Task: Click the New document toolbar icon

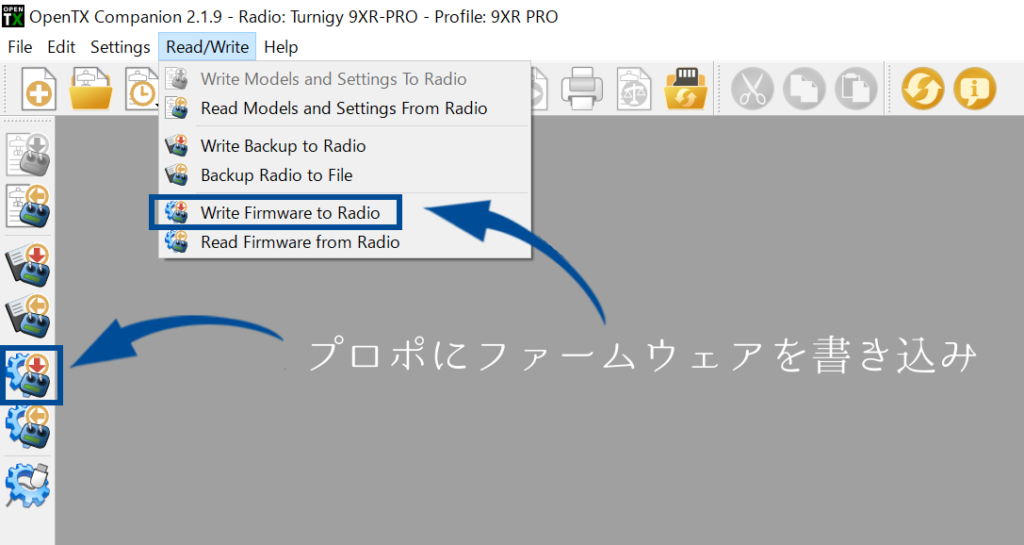Action: pos(39,89)
